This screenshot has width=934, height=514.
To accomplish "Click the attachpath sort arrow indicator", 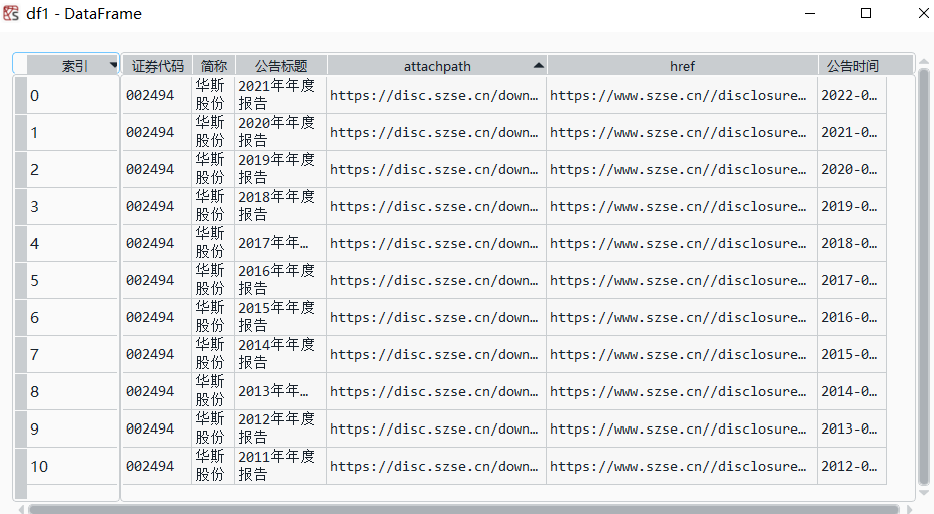I will [x=538, y=65].
